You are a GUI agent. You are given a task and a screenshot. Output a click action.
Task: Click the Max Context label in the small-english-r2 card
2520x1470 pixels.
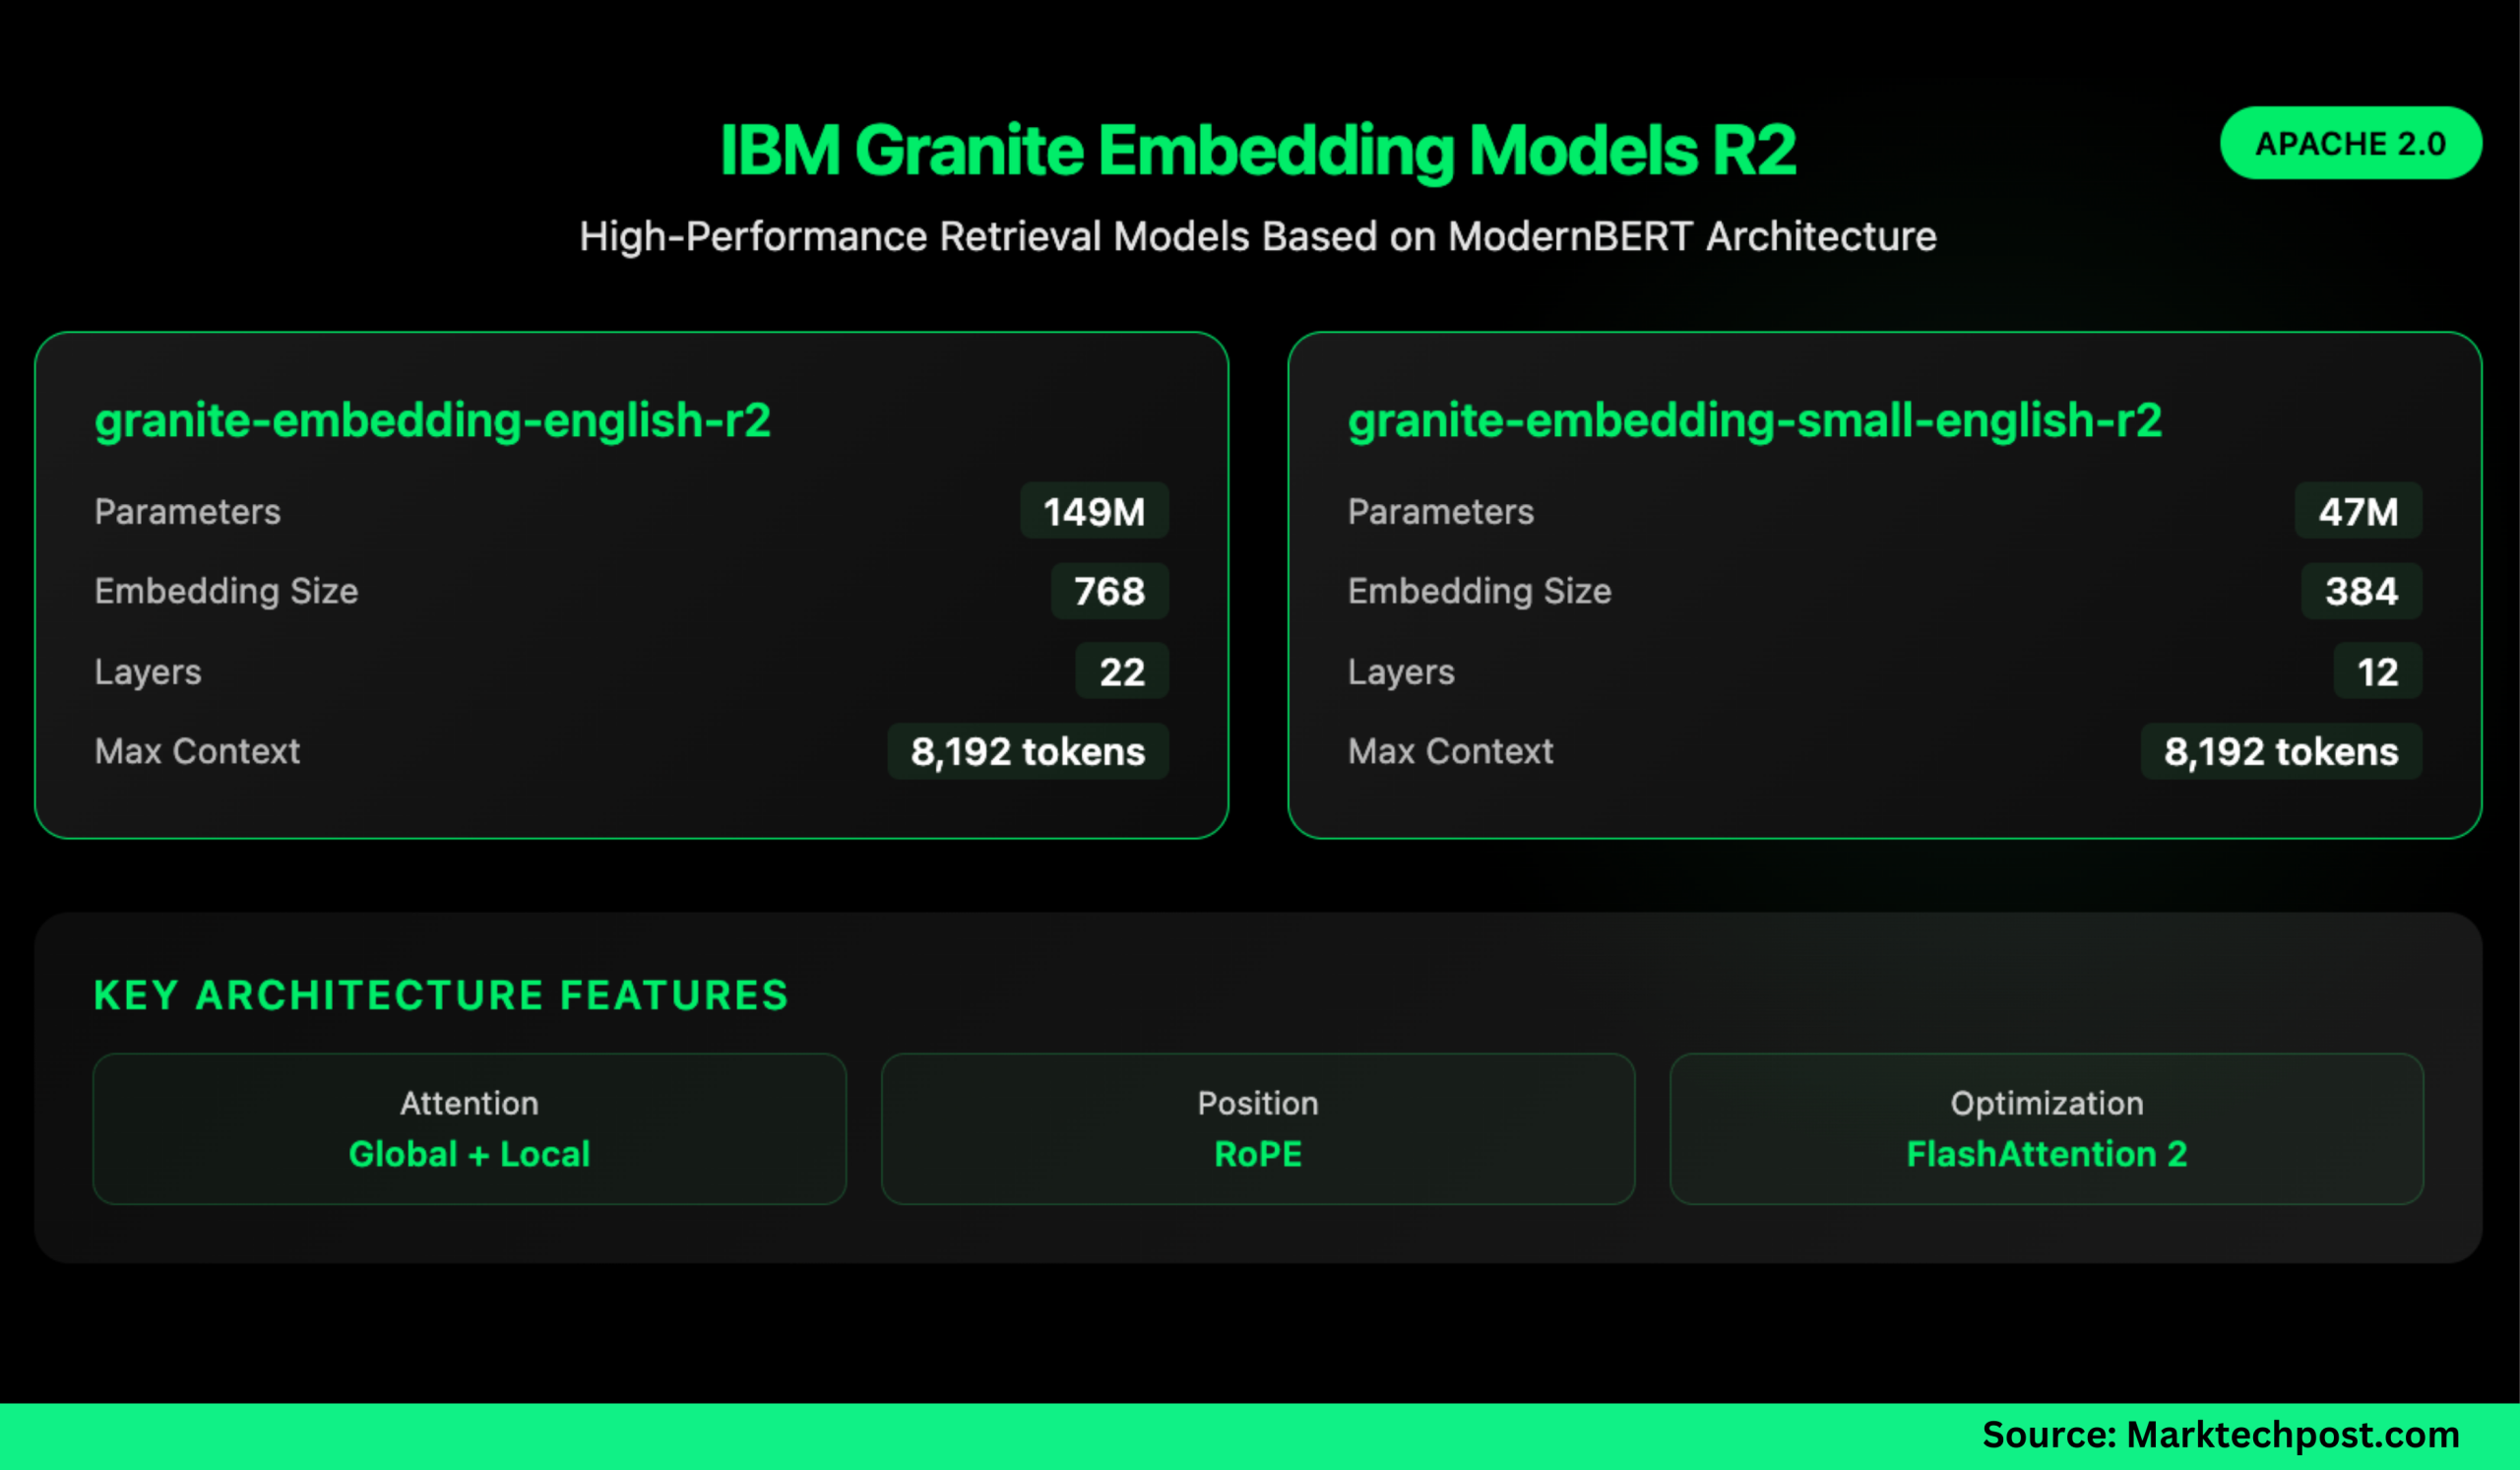[x=1450, y=751]
